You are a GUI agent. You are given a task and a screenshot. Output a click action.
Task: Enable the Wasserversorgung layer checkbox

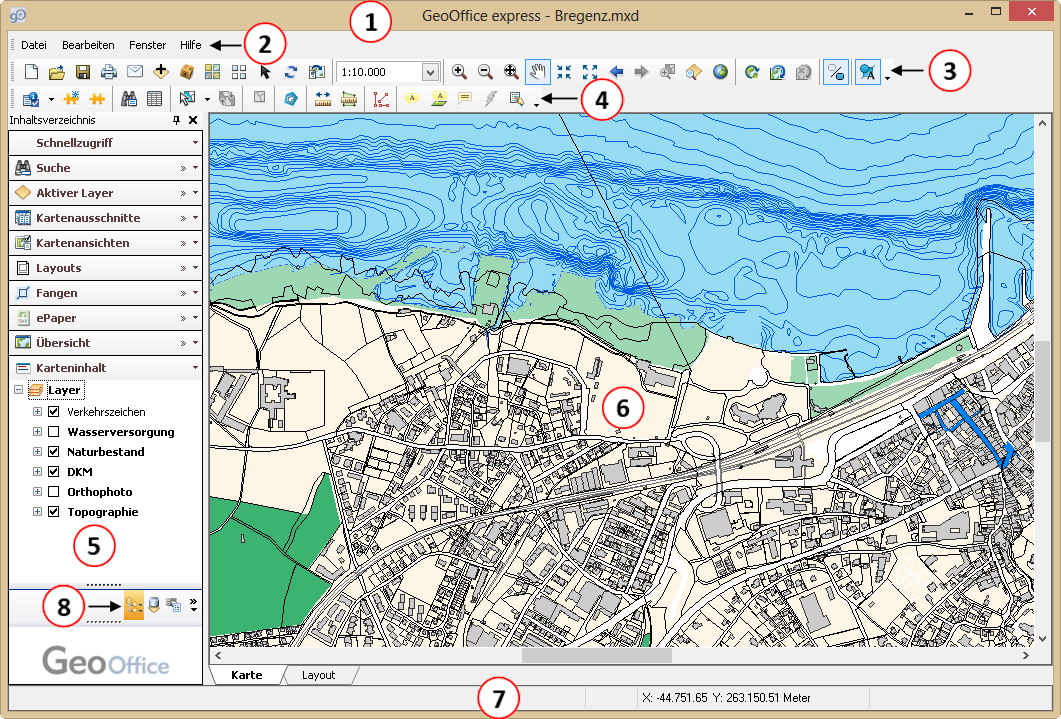coord(54,432)
